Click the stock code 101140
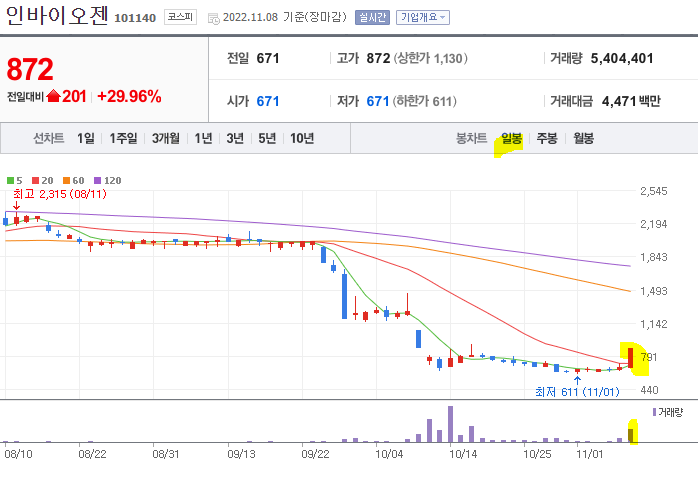Viewport: 698px width, 477px height. pos(135,18)
